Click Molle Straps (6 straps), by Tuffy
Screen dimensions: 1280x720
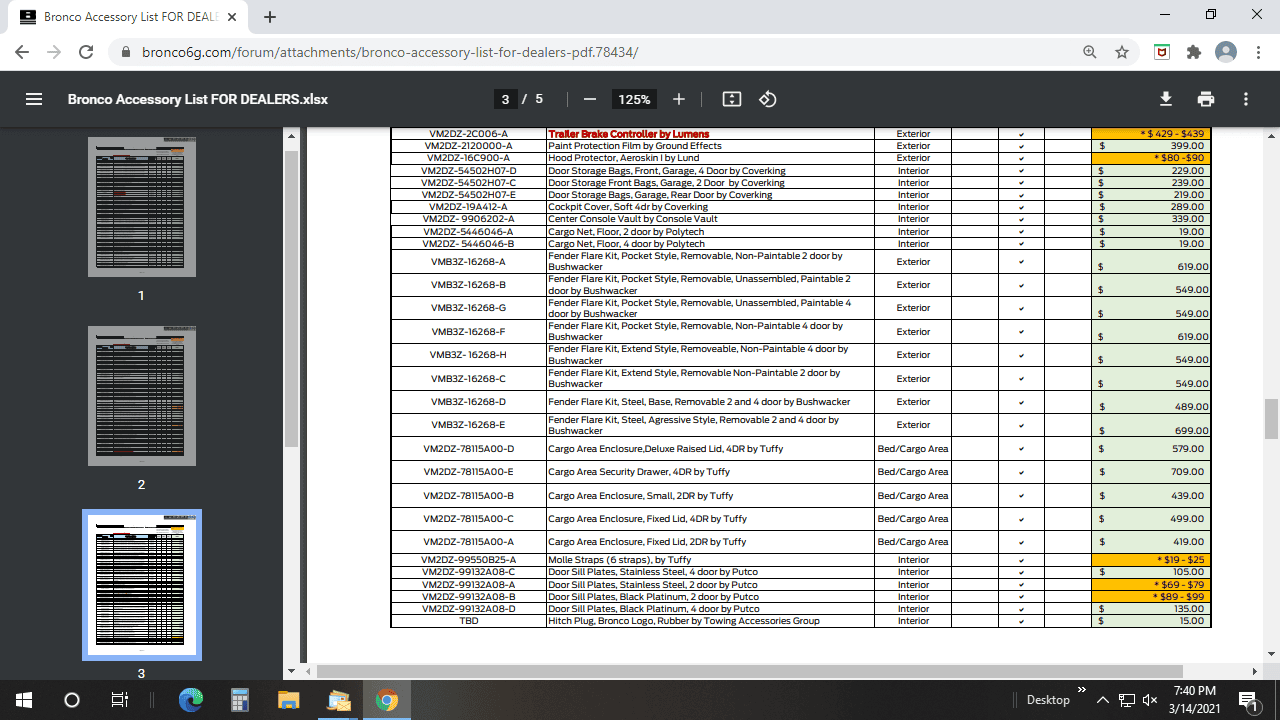[x=620, y=560]
